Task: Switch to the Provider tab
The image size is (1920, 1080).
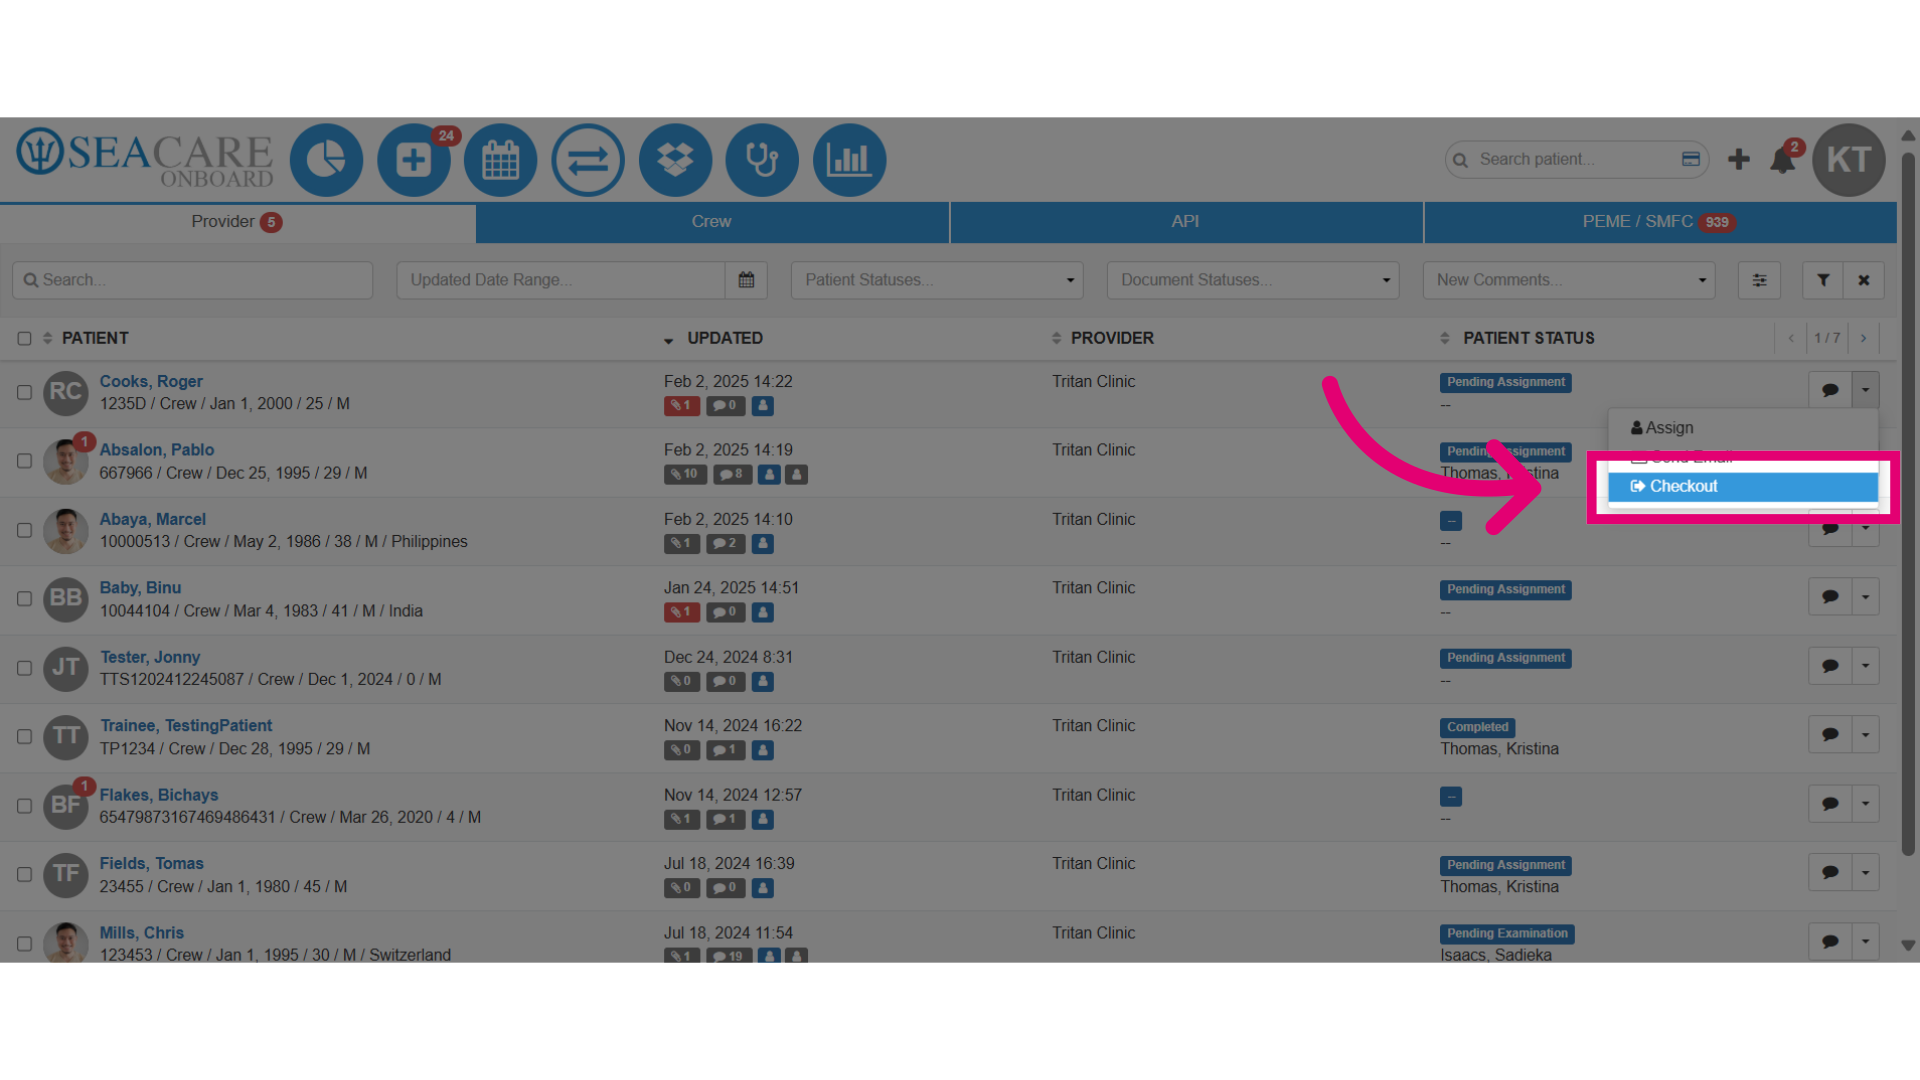Action: (237, 222)
